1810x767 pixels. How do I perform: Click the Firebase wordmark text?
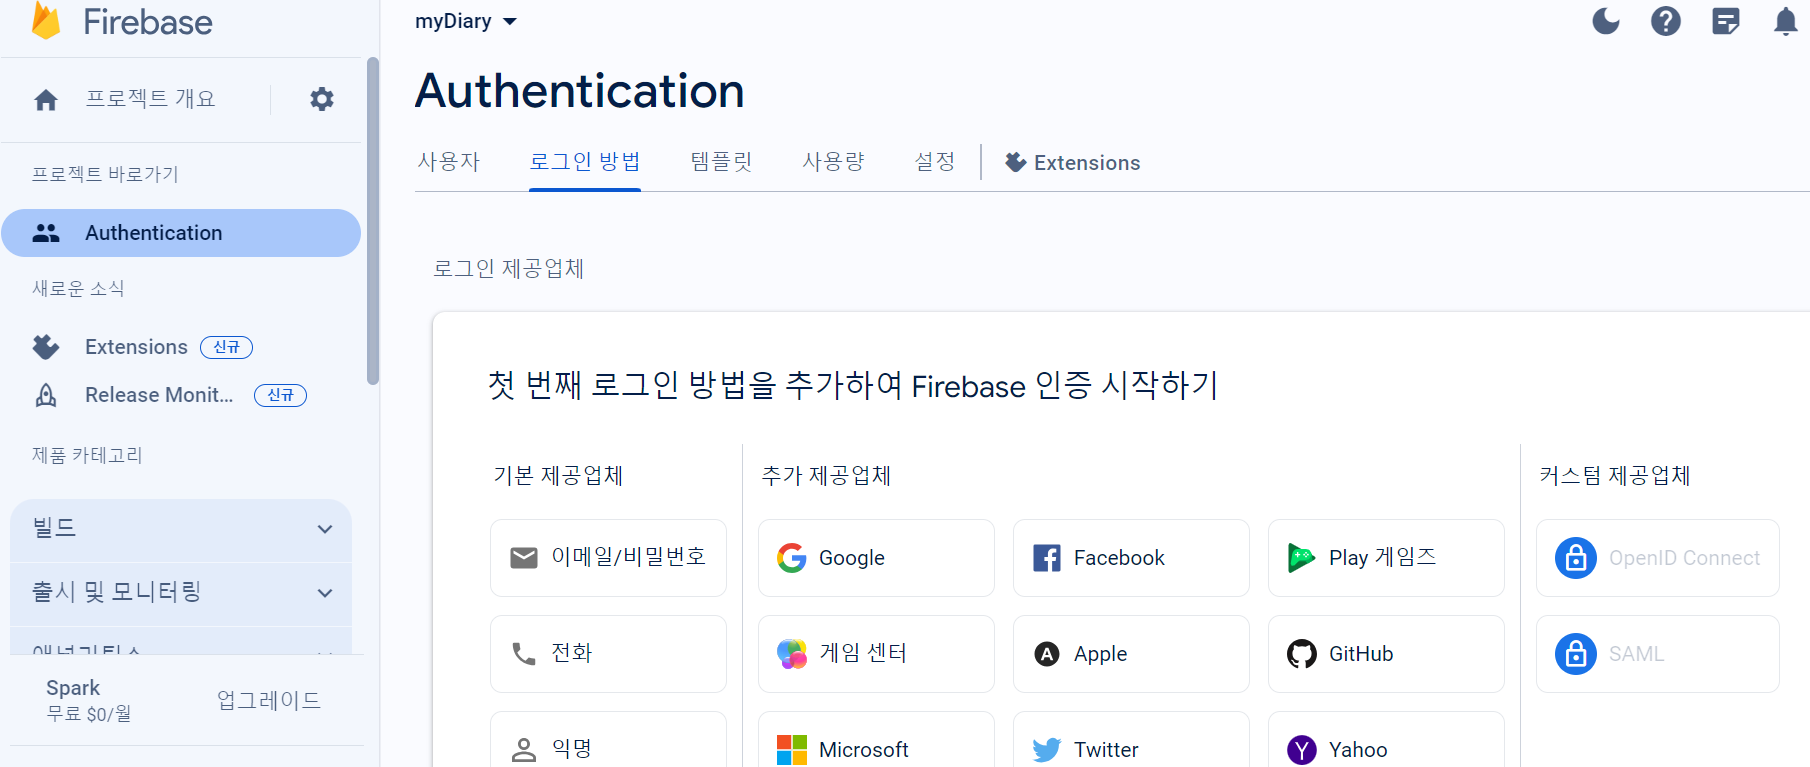(148, 22)
